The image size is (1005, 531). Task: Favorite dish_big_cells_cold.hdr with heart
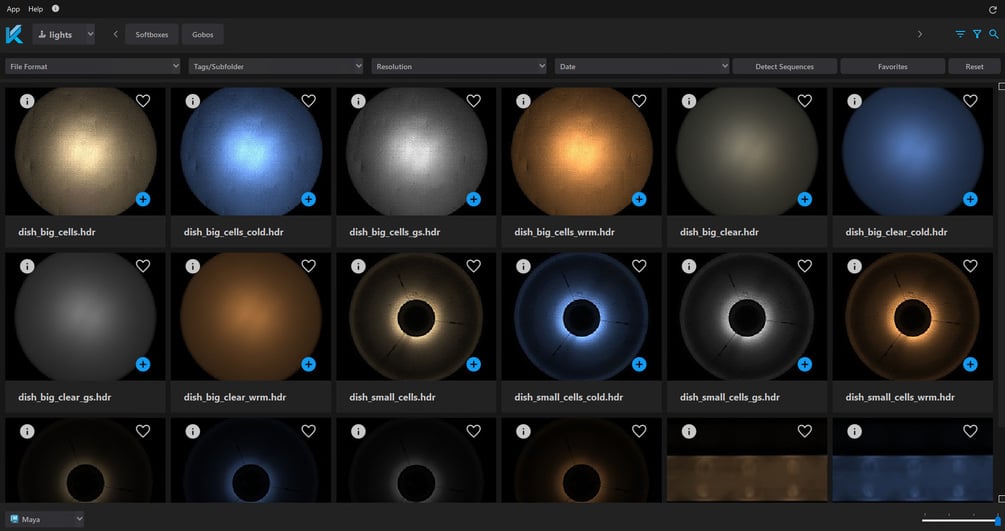308,101
